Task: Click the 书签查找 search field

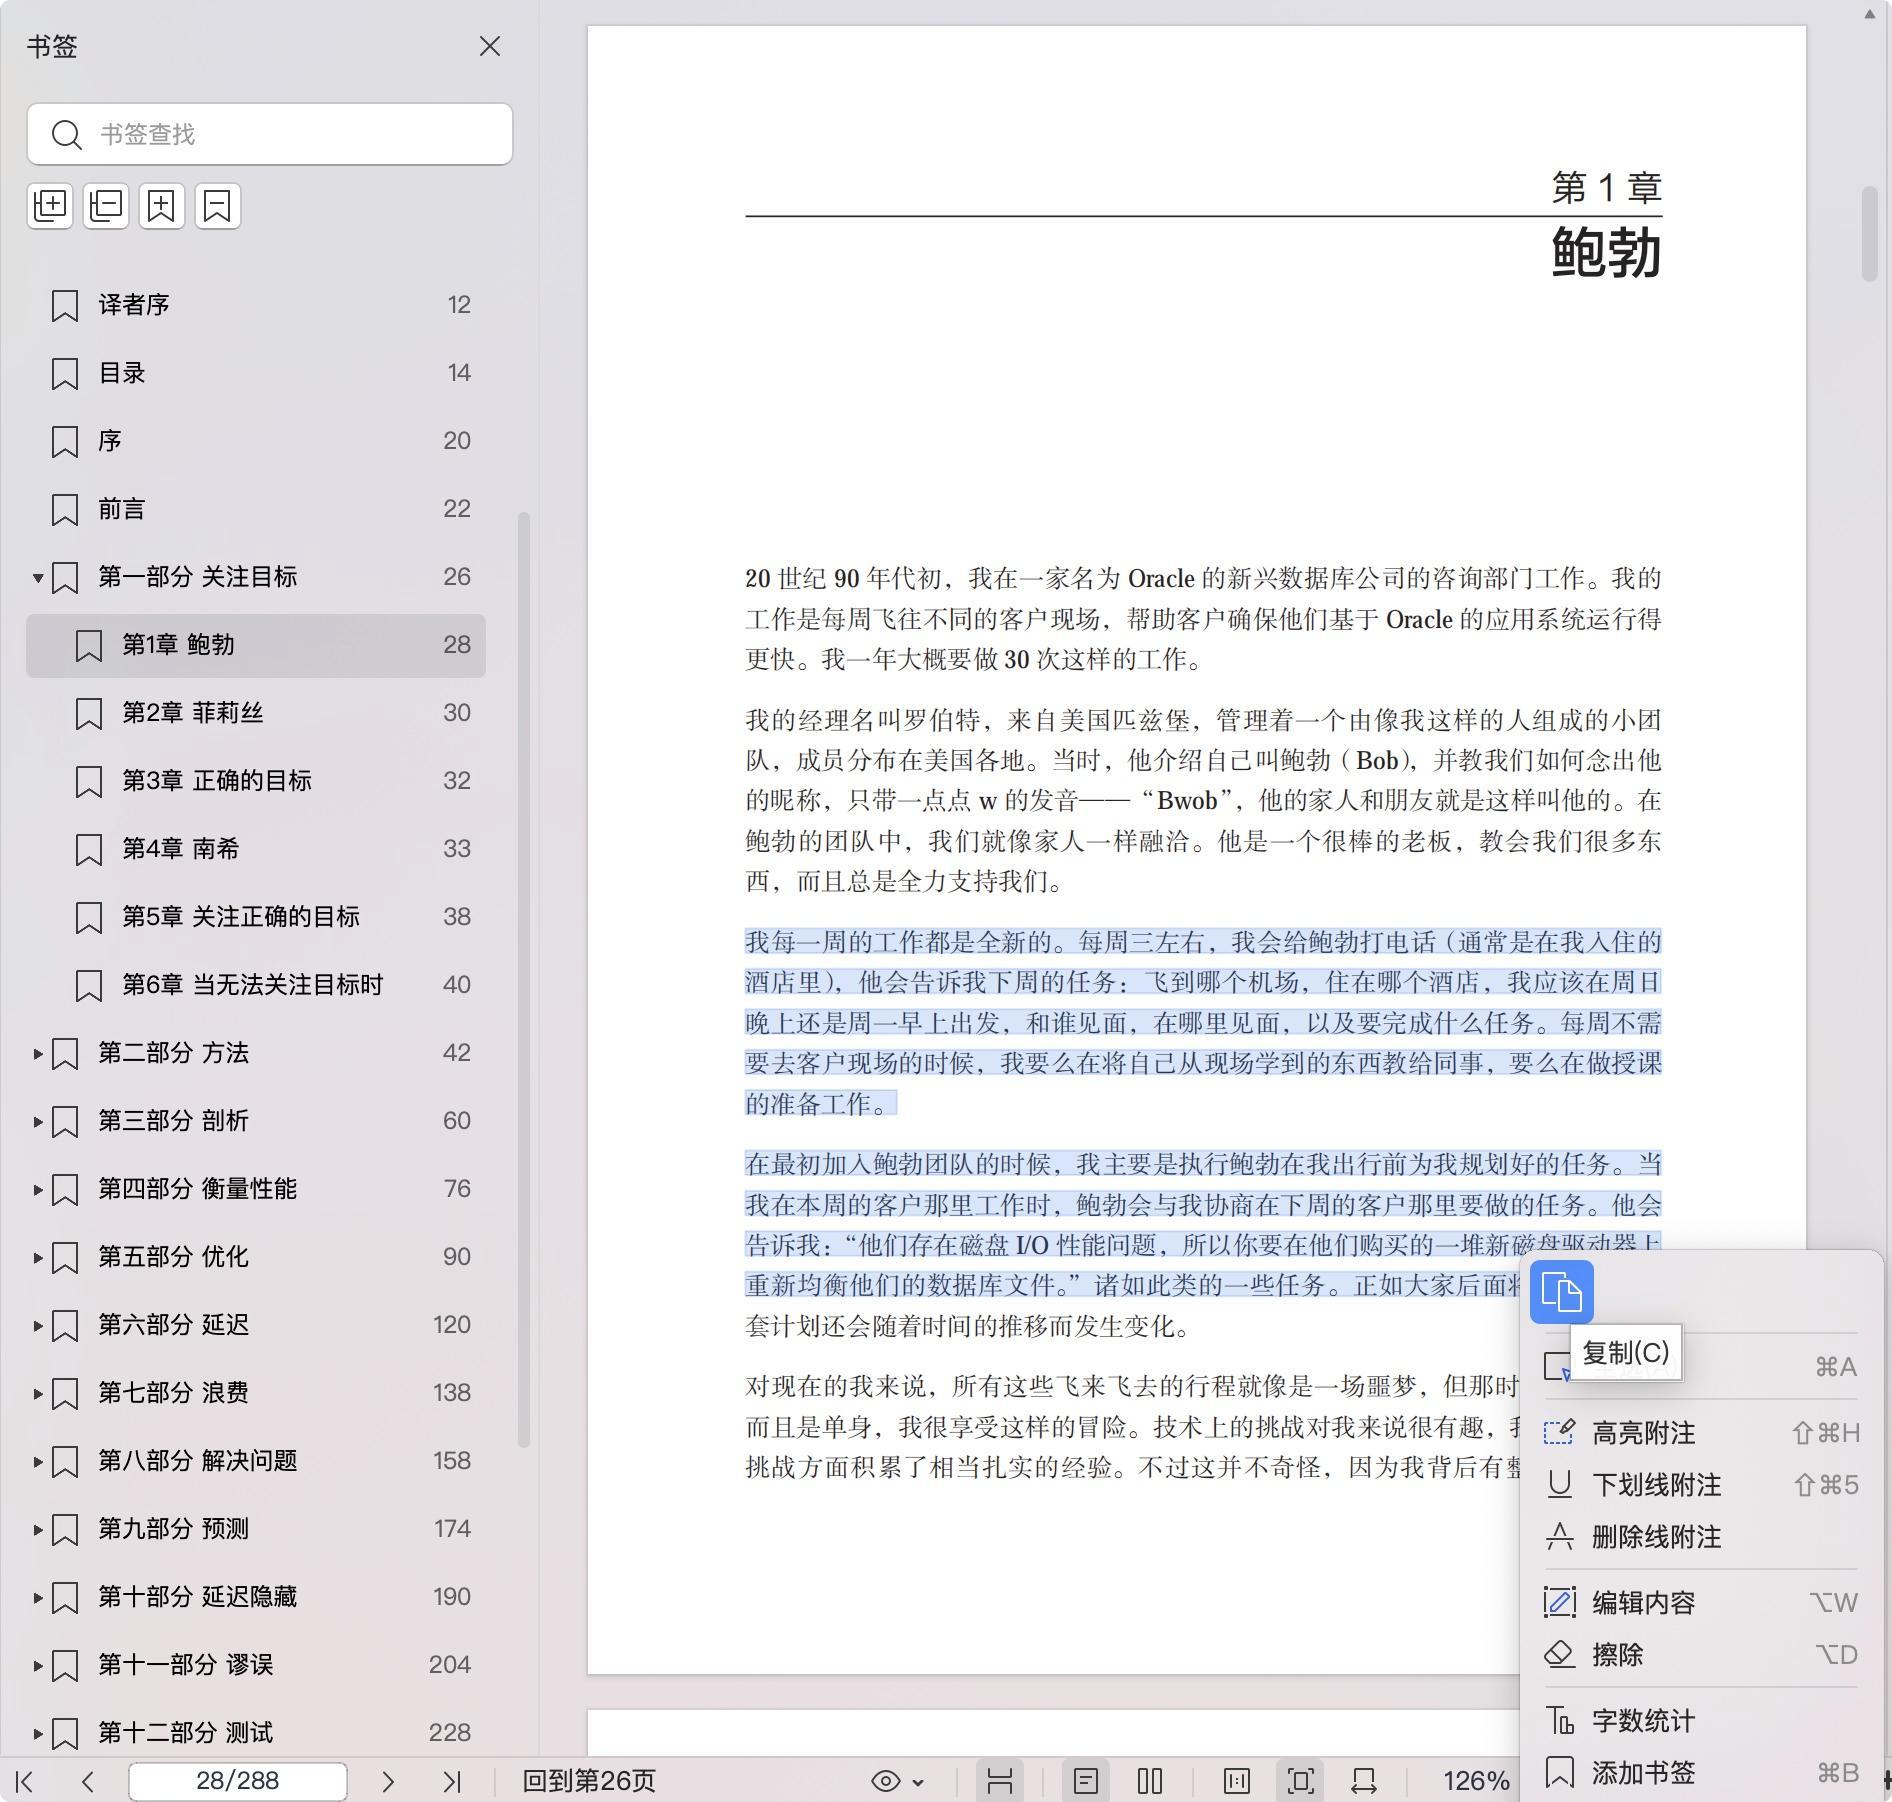Action: (270, 134)
